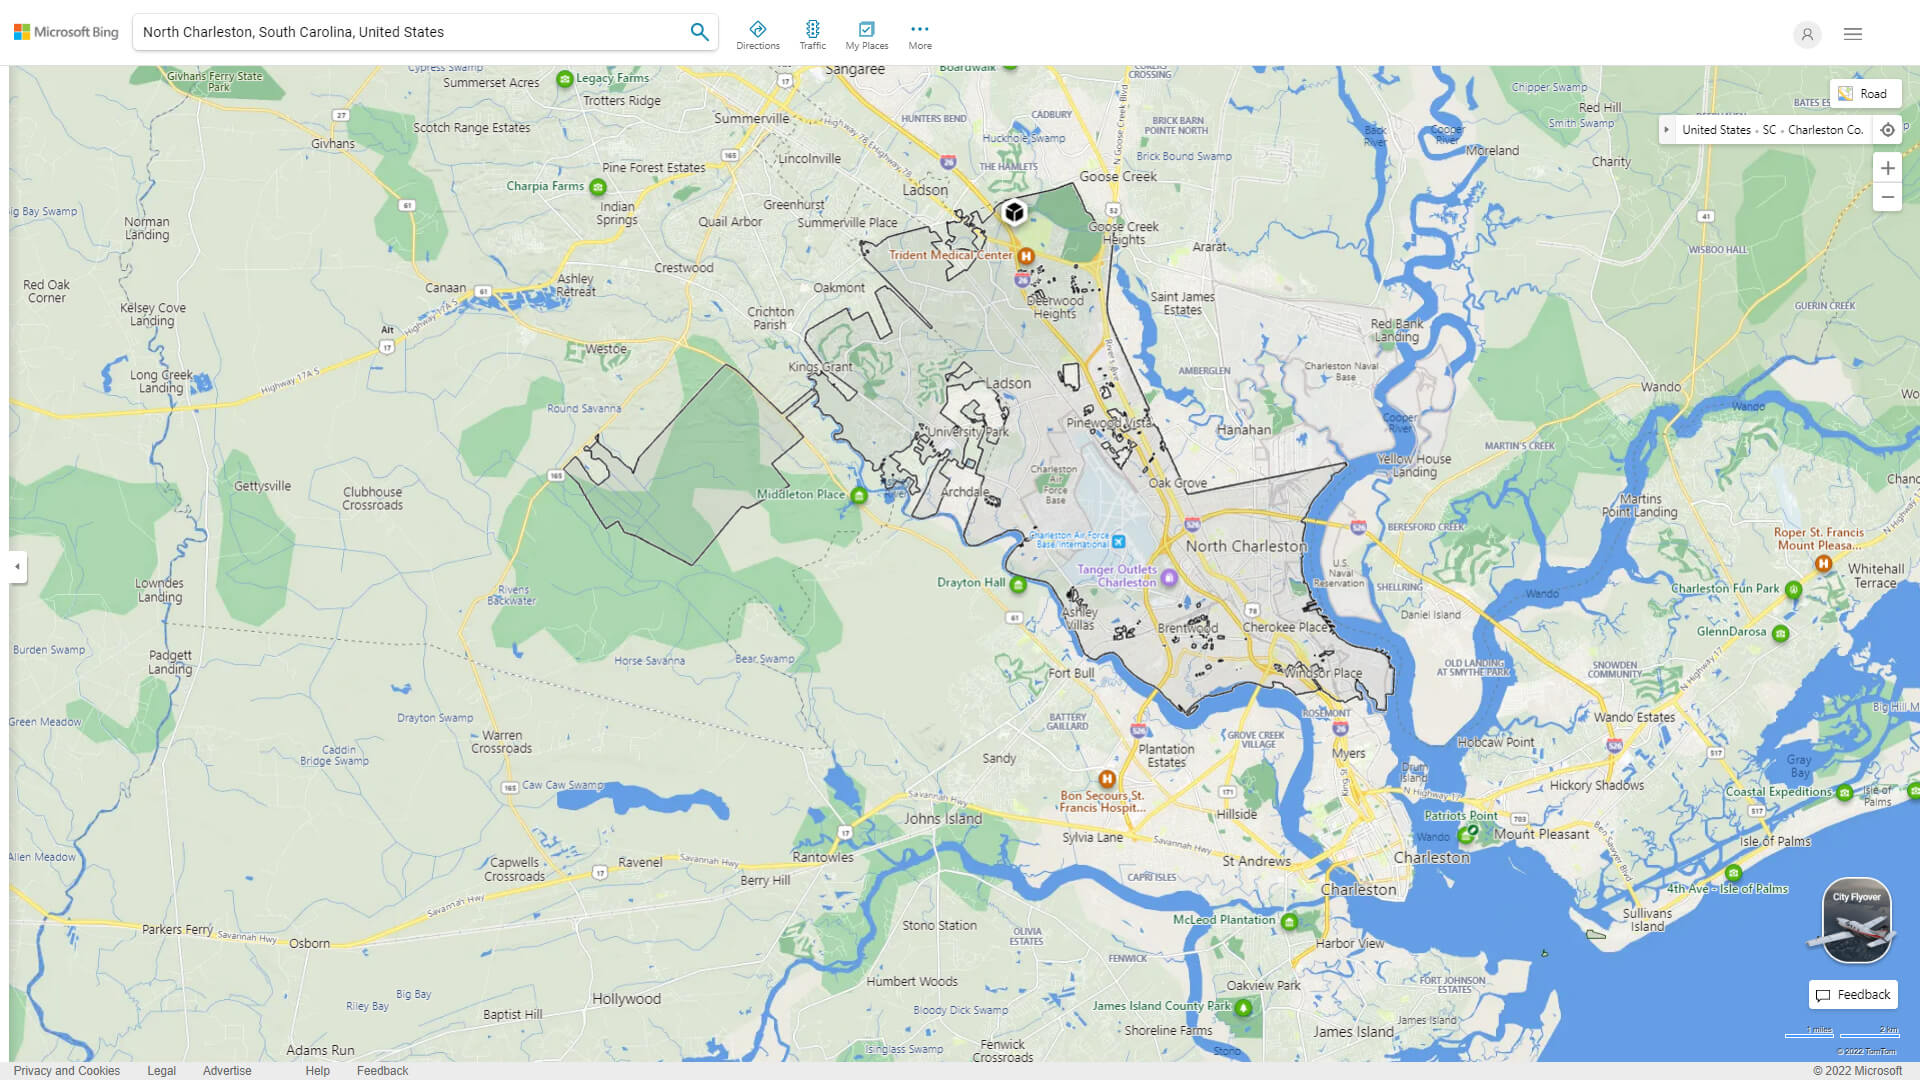Image resolution: width=1920 pixels, height=1080 pixels.
Task: Expand the left side panel arrow
Action: pyautogui.click(x=17, y=567)
